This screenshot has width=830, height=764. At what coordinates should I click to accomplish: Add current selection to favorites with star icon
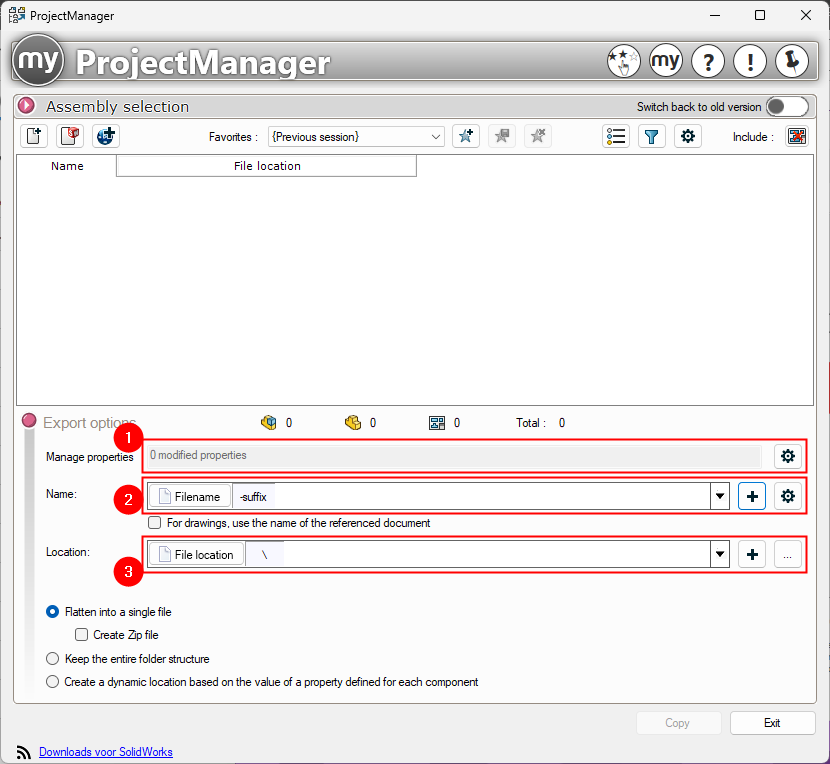[466, 136]
